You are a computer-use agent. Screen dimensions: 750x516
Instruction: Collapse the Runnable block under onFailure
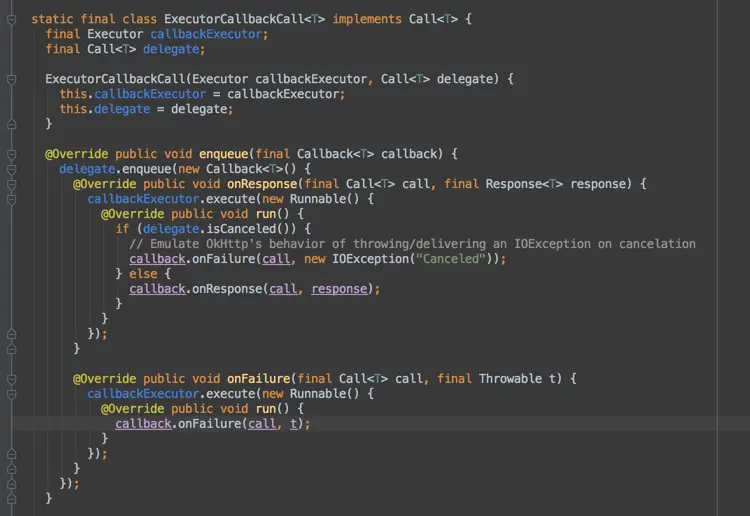coord(11,394)
